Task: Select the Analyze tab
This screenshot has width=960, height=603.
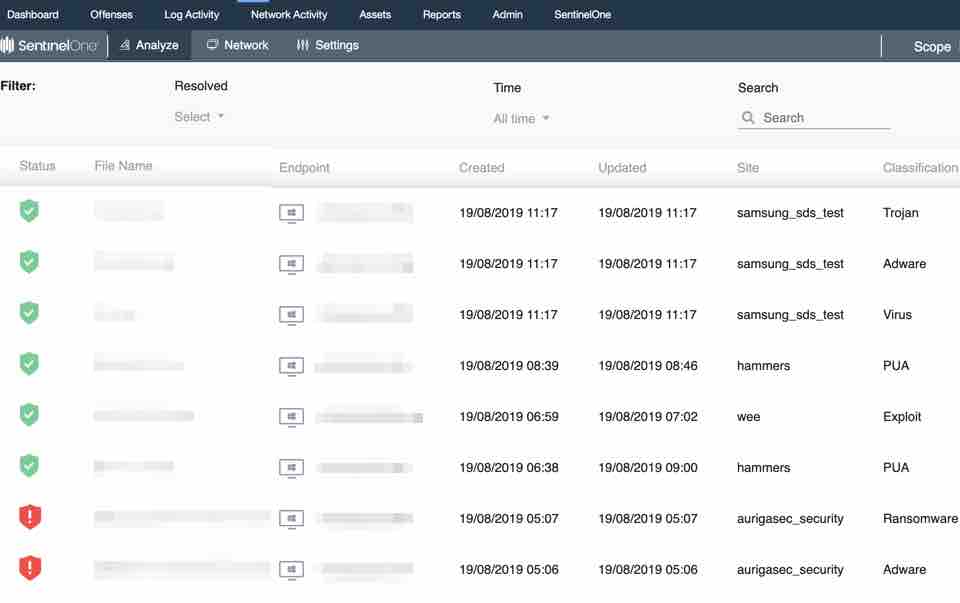Action: pos(148,45)
